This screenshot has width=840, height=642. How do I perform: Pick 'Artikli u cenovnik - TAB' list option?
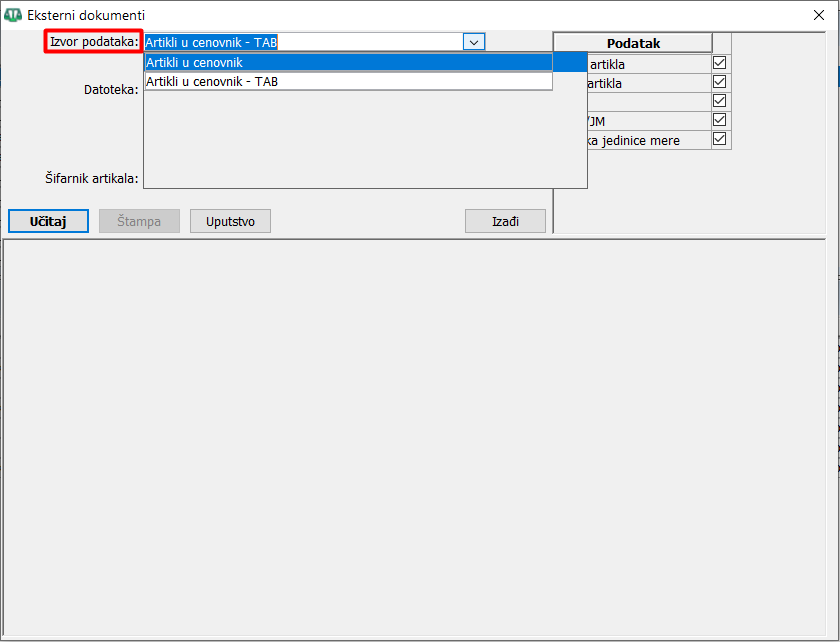tap(348, 81)
